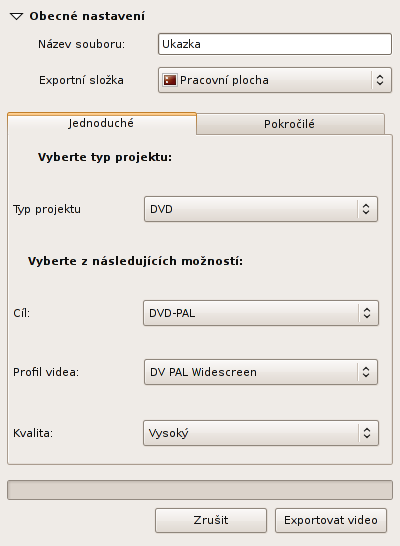
Task: Open the Typ projektu DVD dropdown
Action: [x=261, y=209]
